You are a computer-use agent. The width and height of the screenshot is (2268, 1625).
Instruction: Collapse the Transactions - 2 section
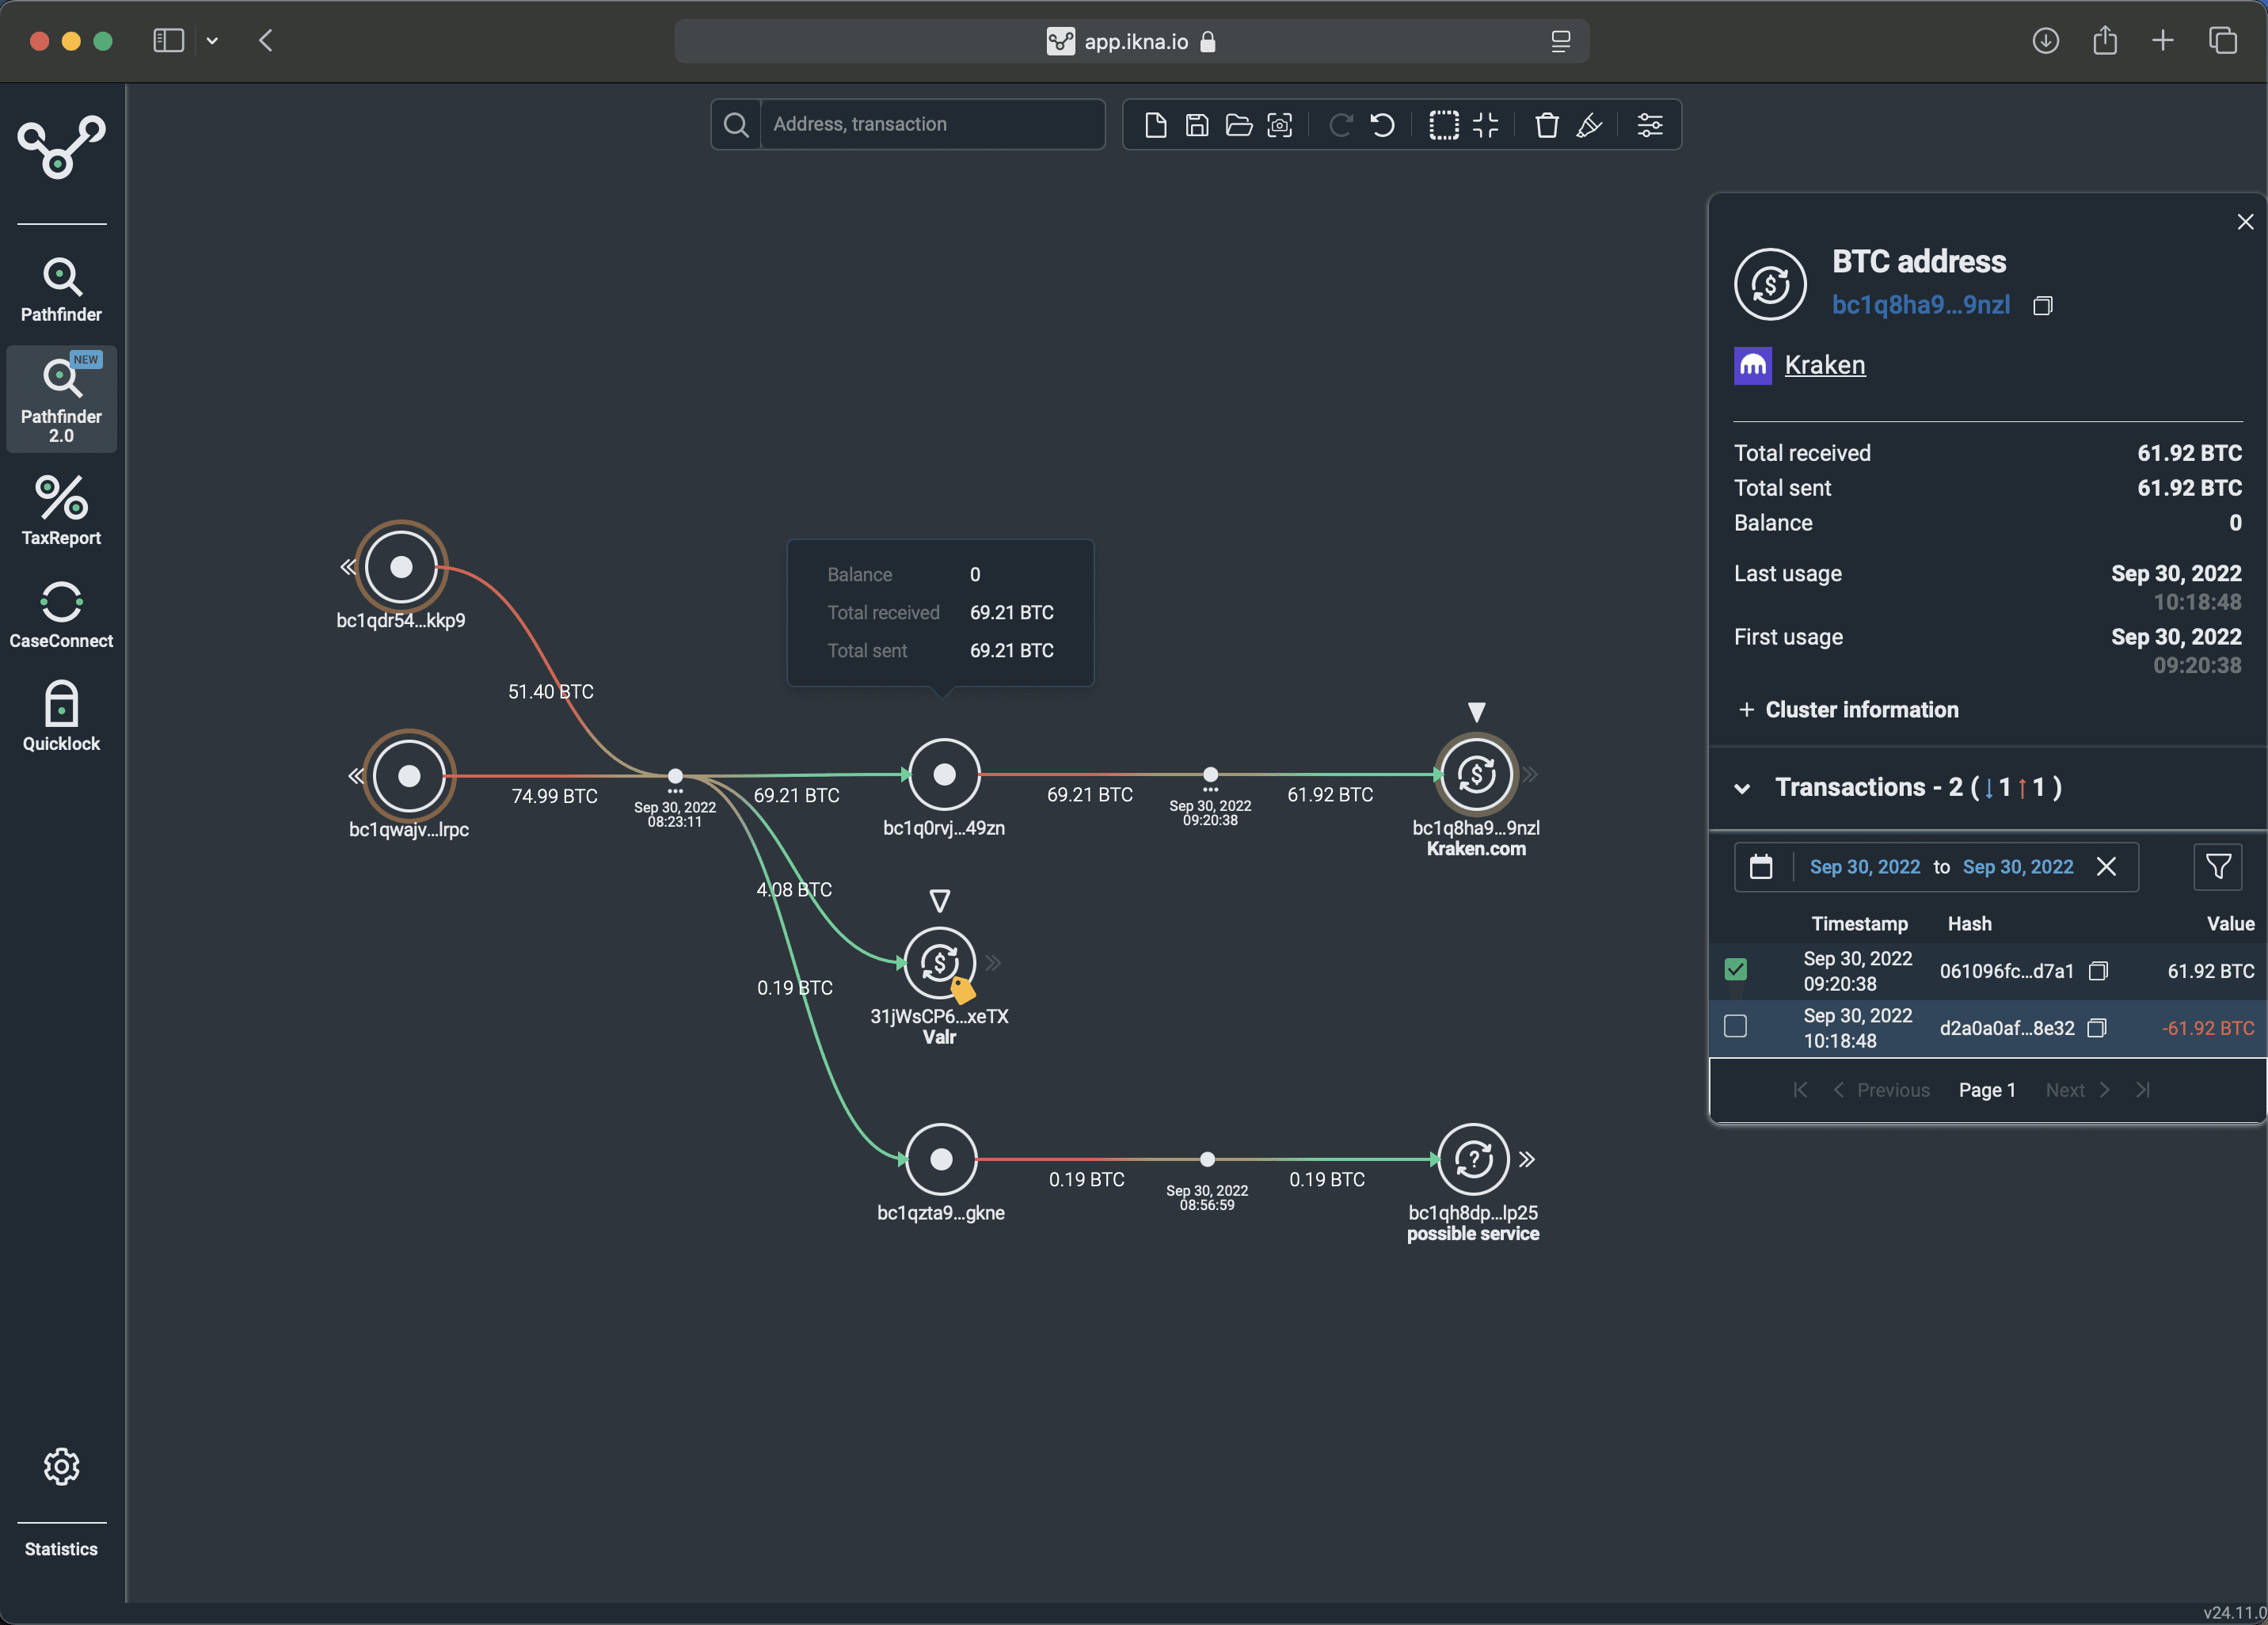1742,788
